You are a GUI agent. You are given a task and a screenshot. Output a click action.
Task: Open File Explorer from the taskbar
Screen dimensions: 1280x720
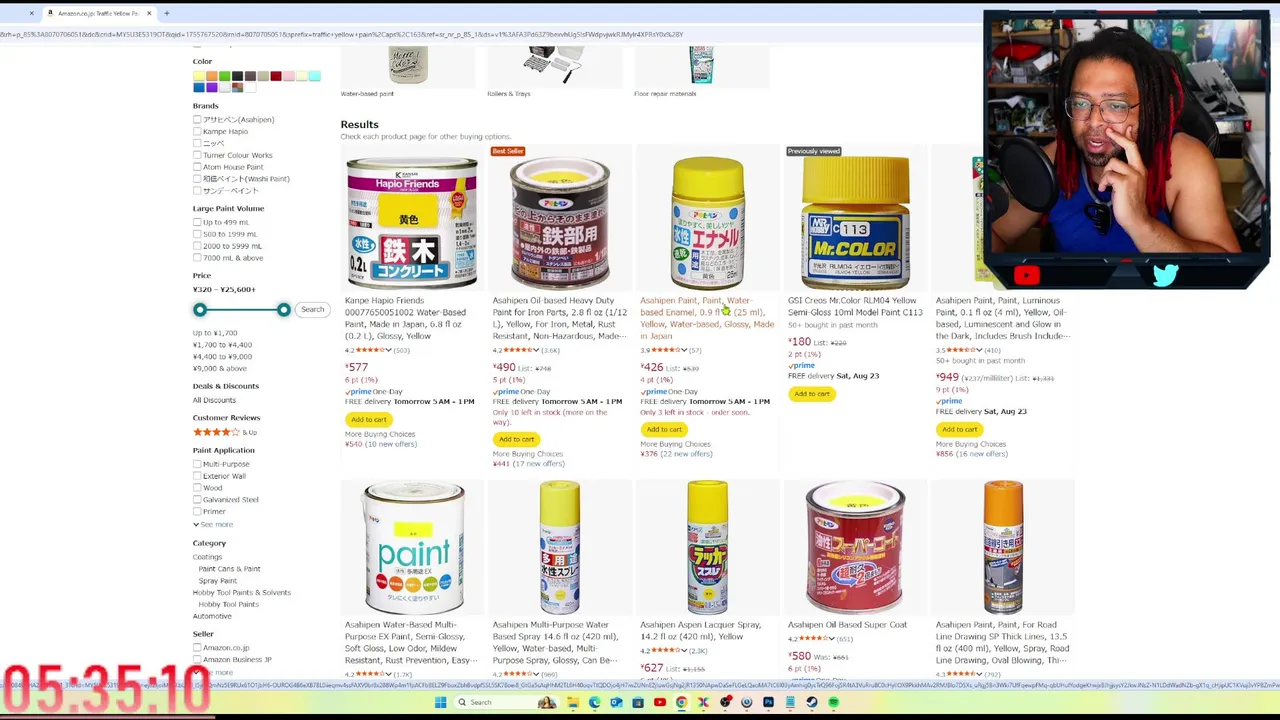click(573, 702)
